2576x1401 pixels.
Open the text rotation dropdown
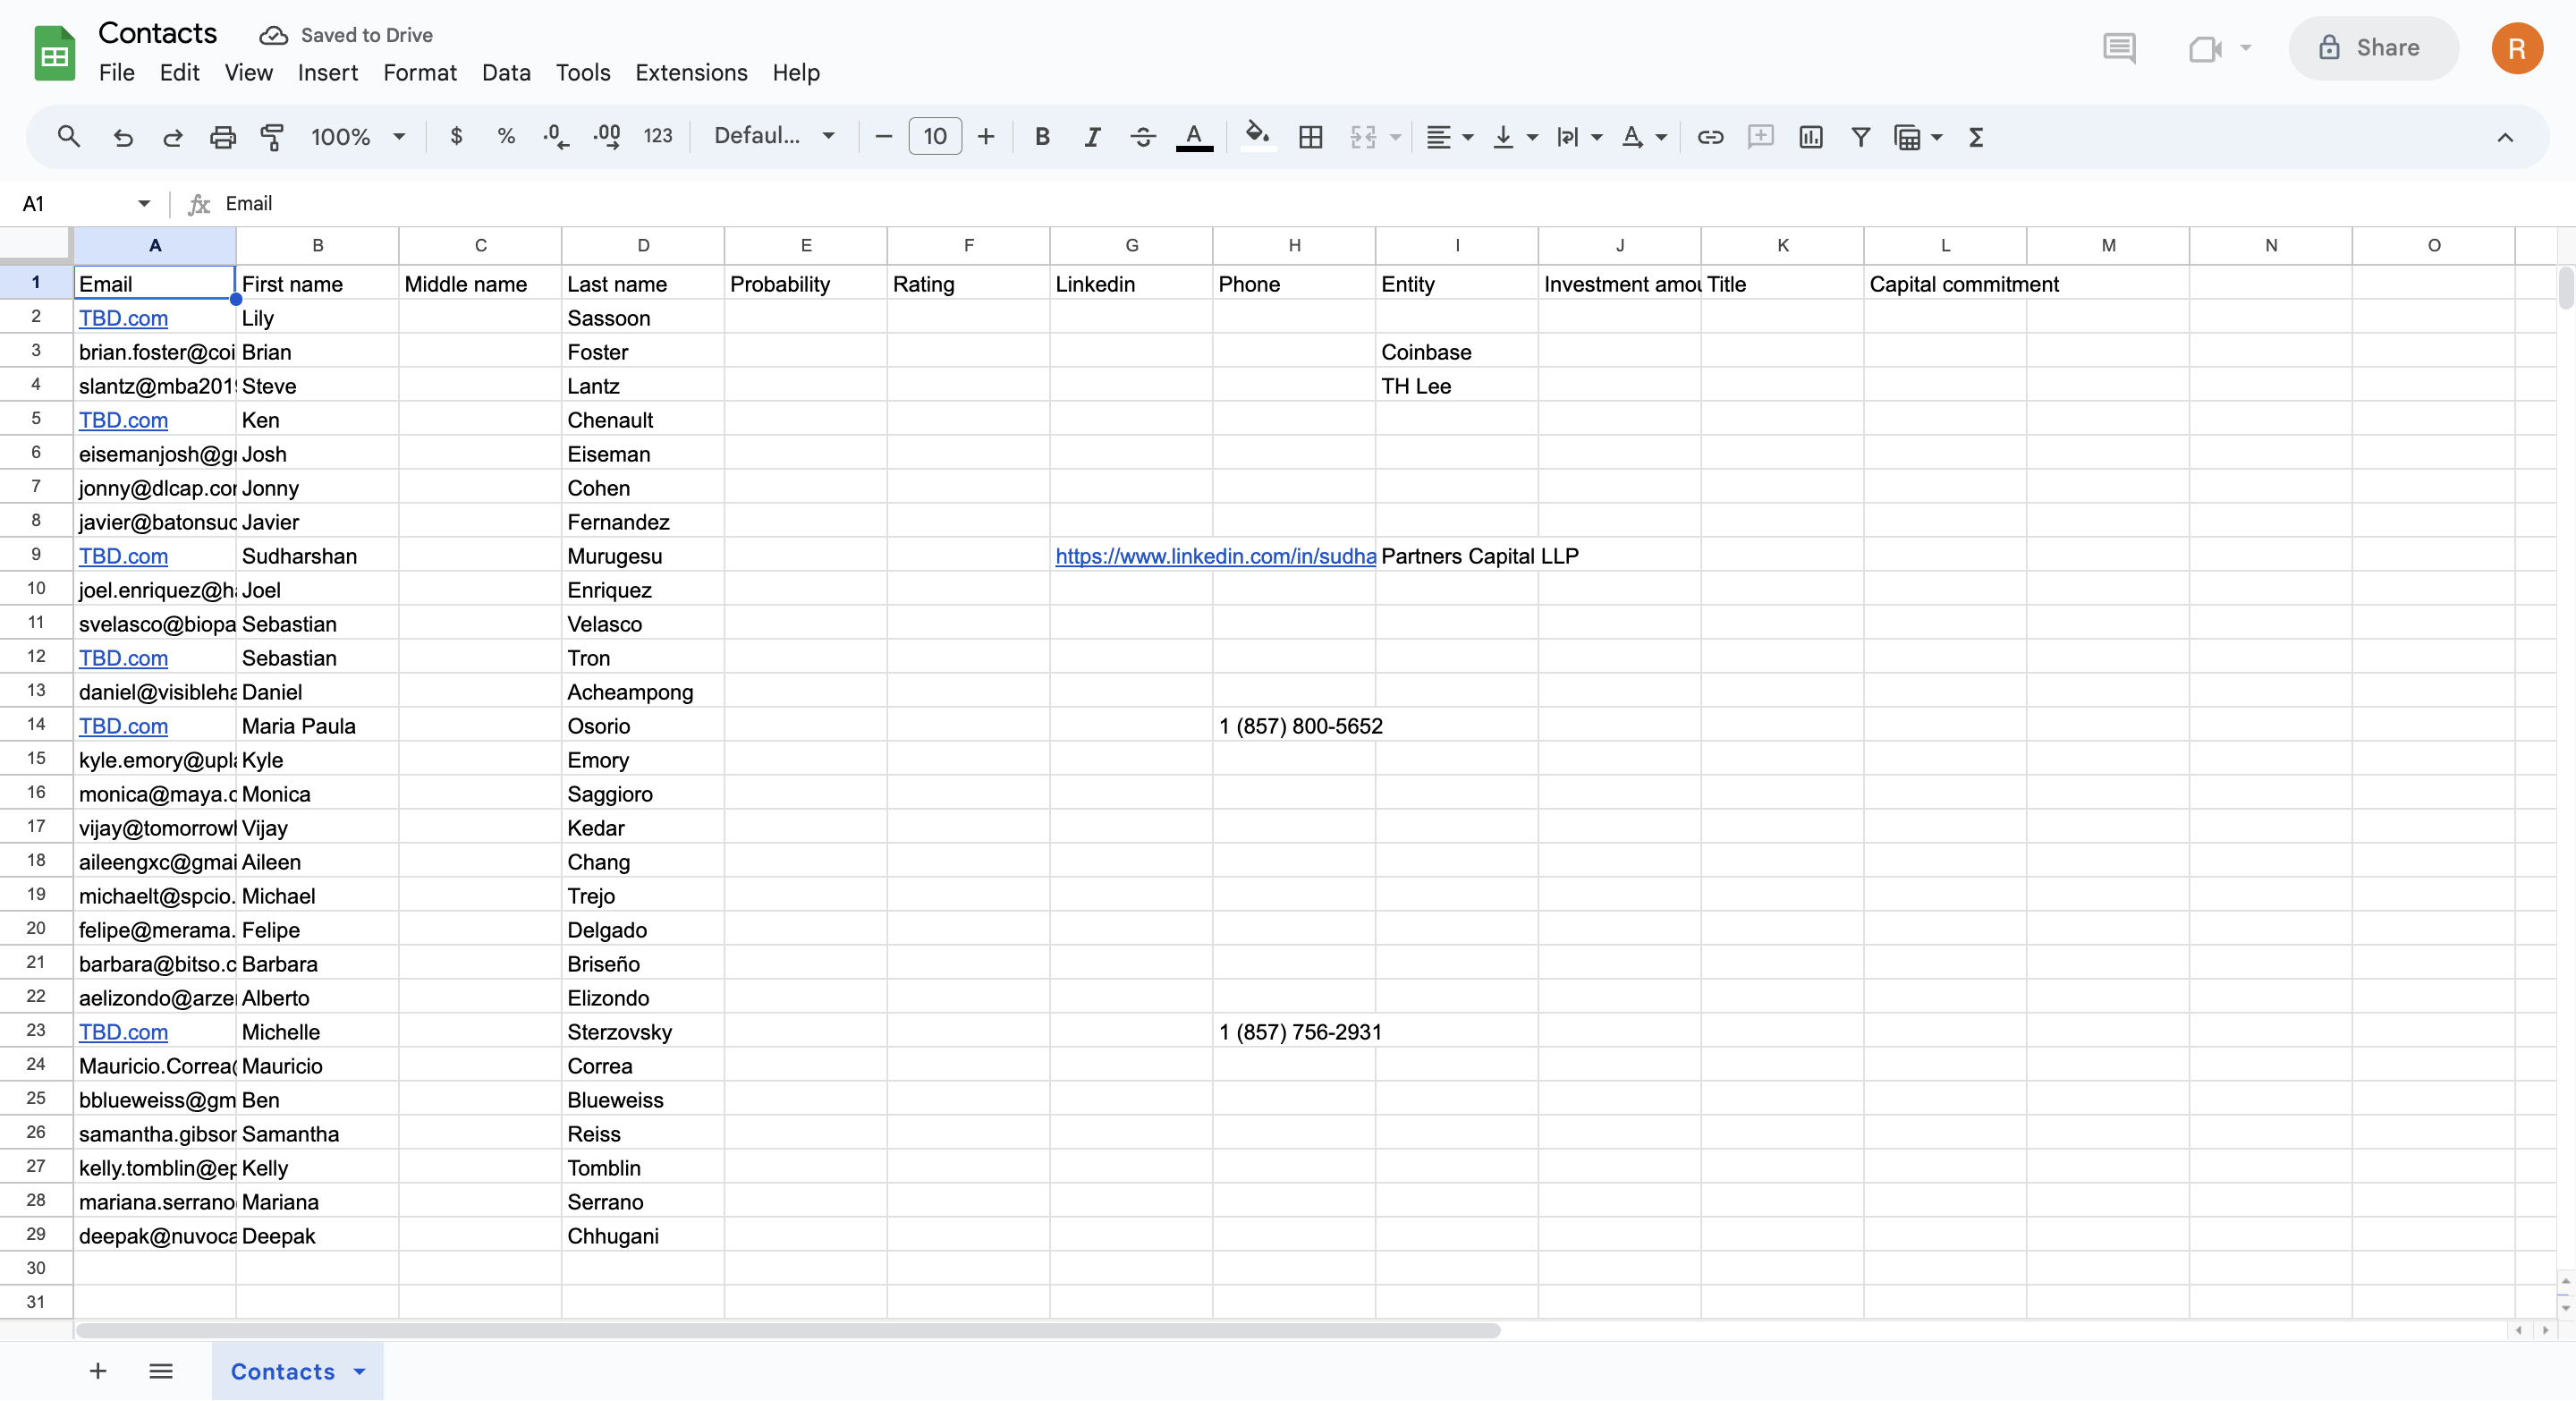(1643, 136)
